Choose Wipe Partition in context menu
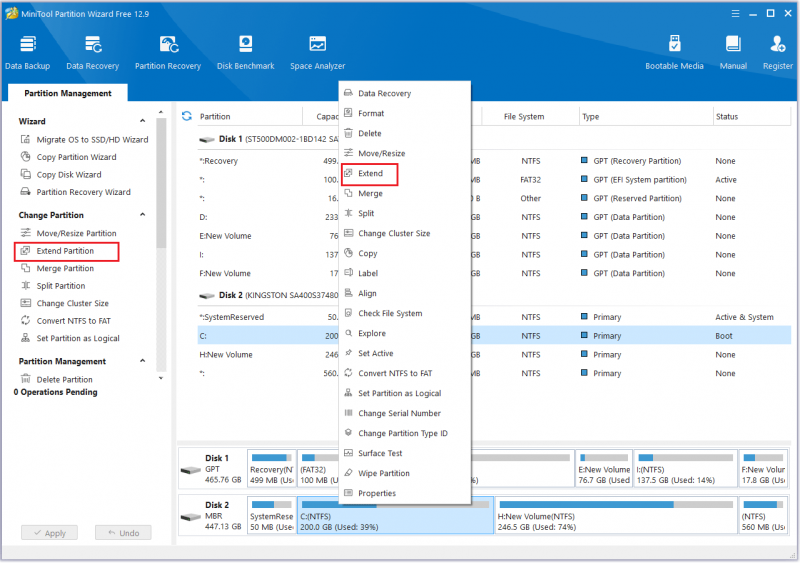This screenshot has width=800, height=563. point(405,473)
